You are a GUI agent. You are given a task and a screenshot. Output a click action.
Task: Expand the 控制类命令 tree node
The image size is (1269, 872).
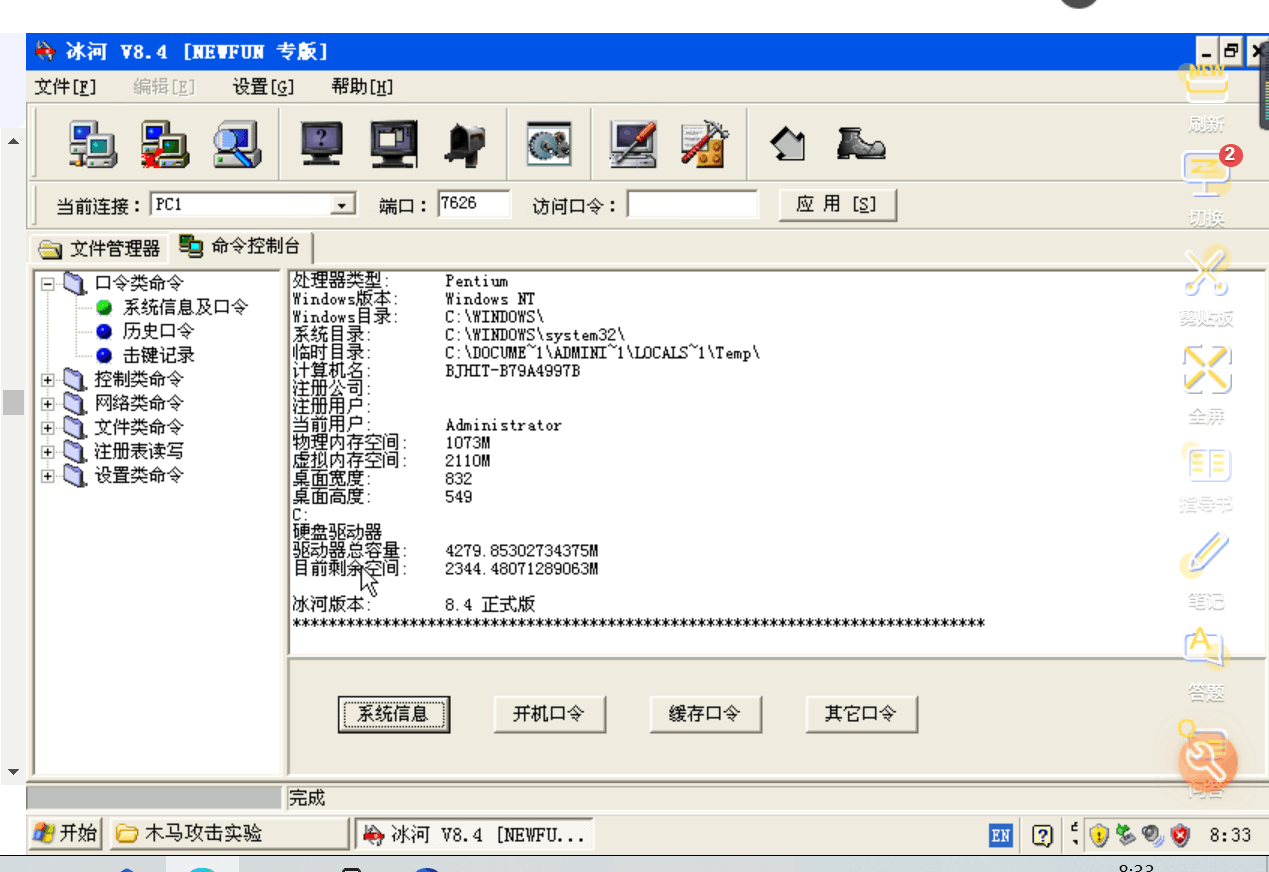pos(48,380)
